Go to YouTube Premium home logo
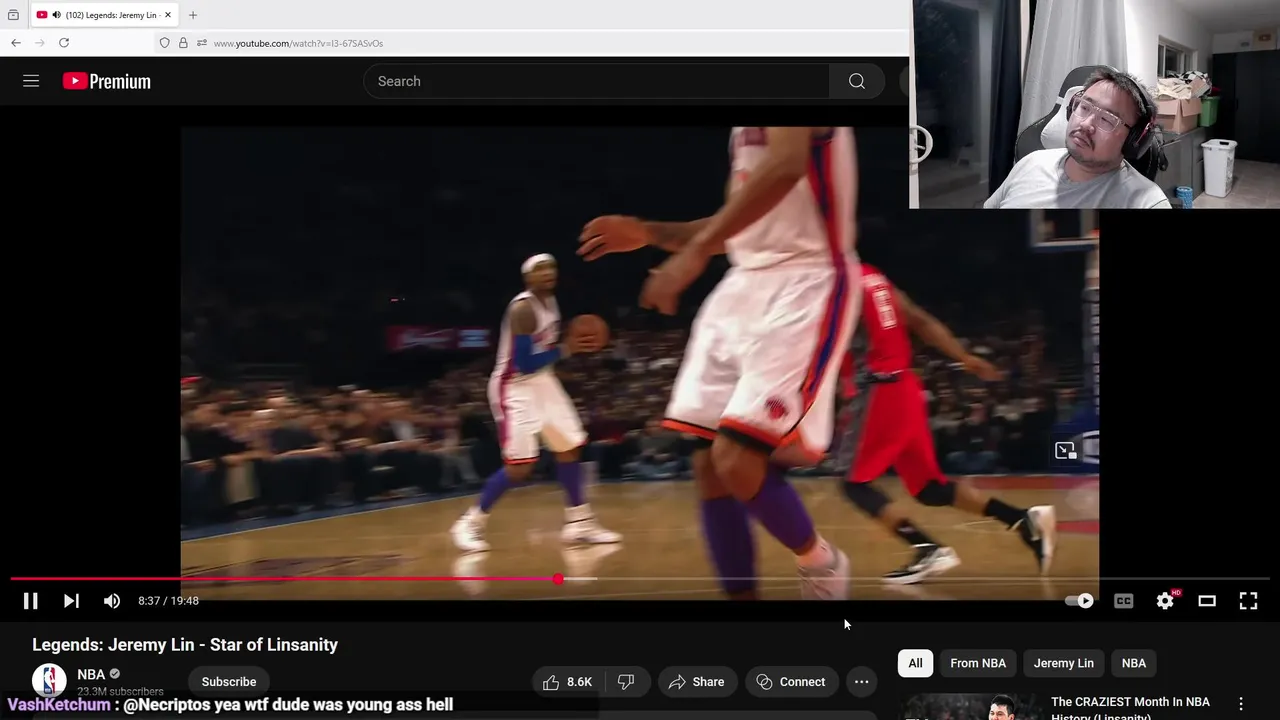Image resolution: width=1280 pixels, height=720 pixels. (x=106, y=81)
